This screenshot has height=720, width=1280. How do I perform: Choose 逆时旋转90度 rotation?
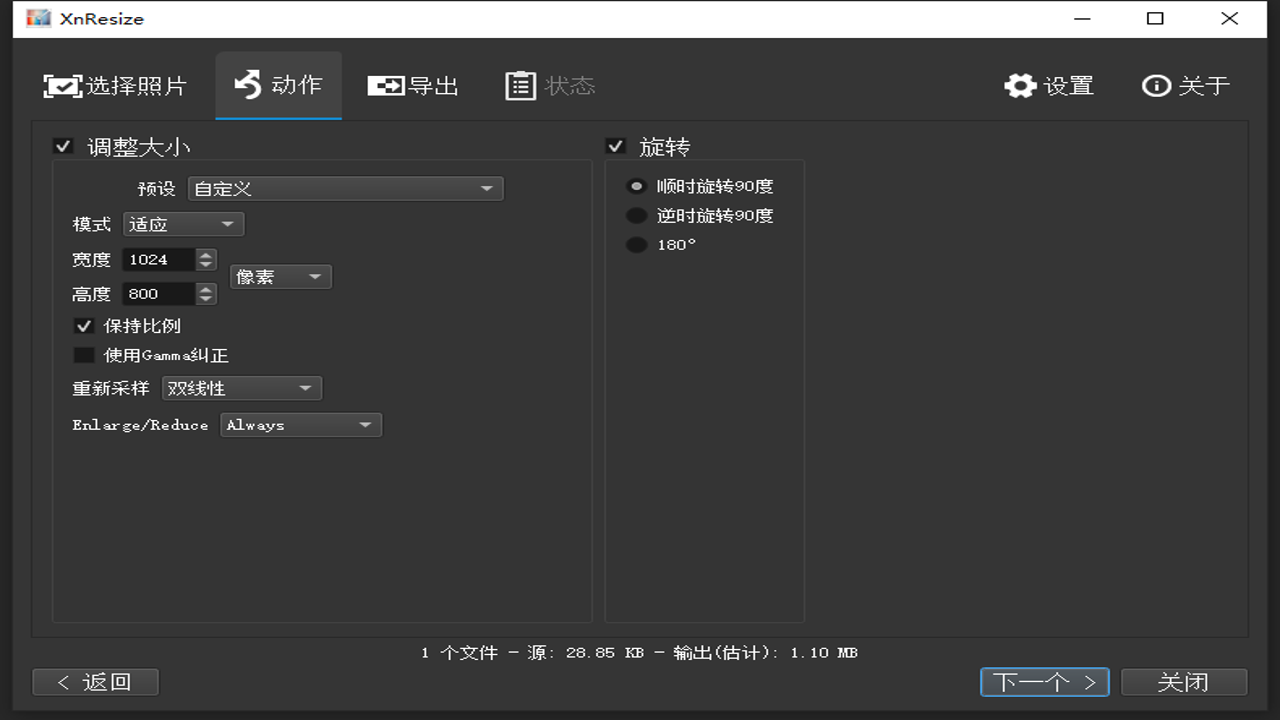pos(636,215)
